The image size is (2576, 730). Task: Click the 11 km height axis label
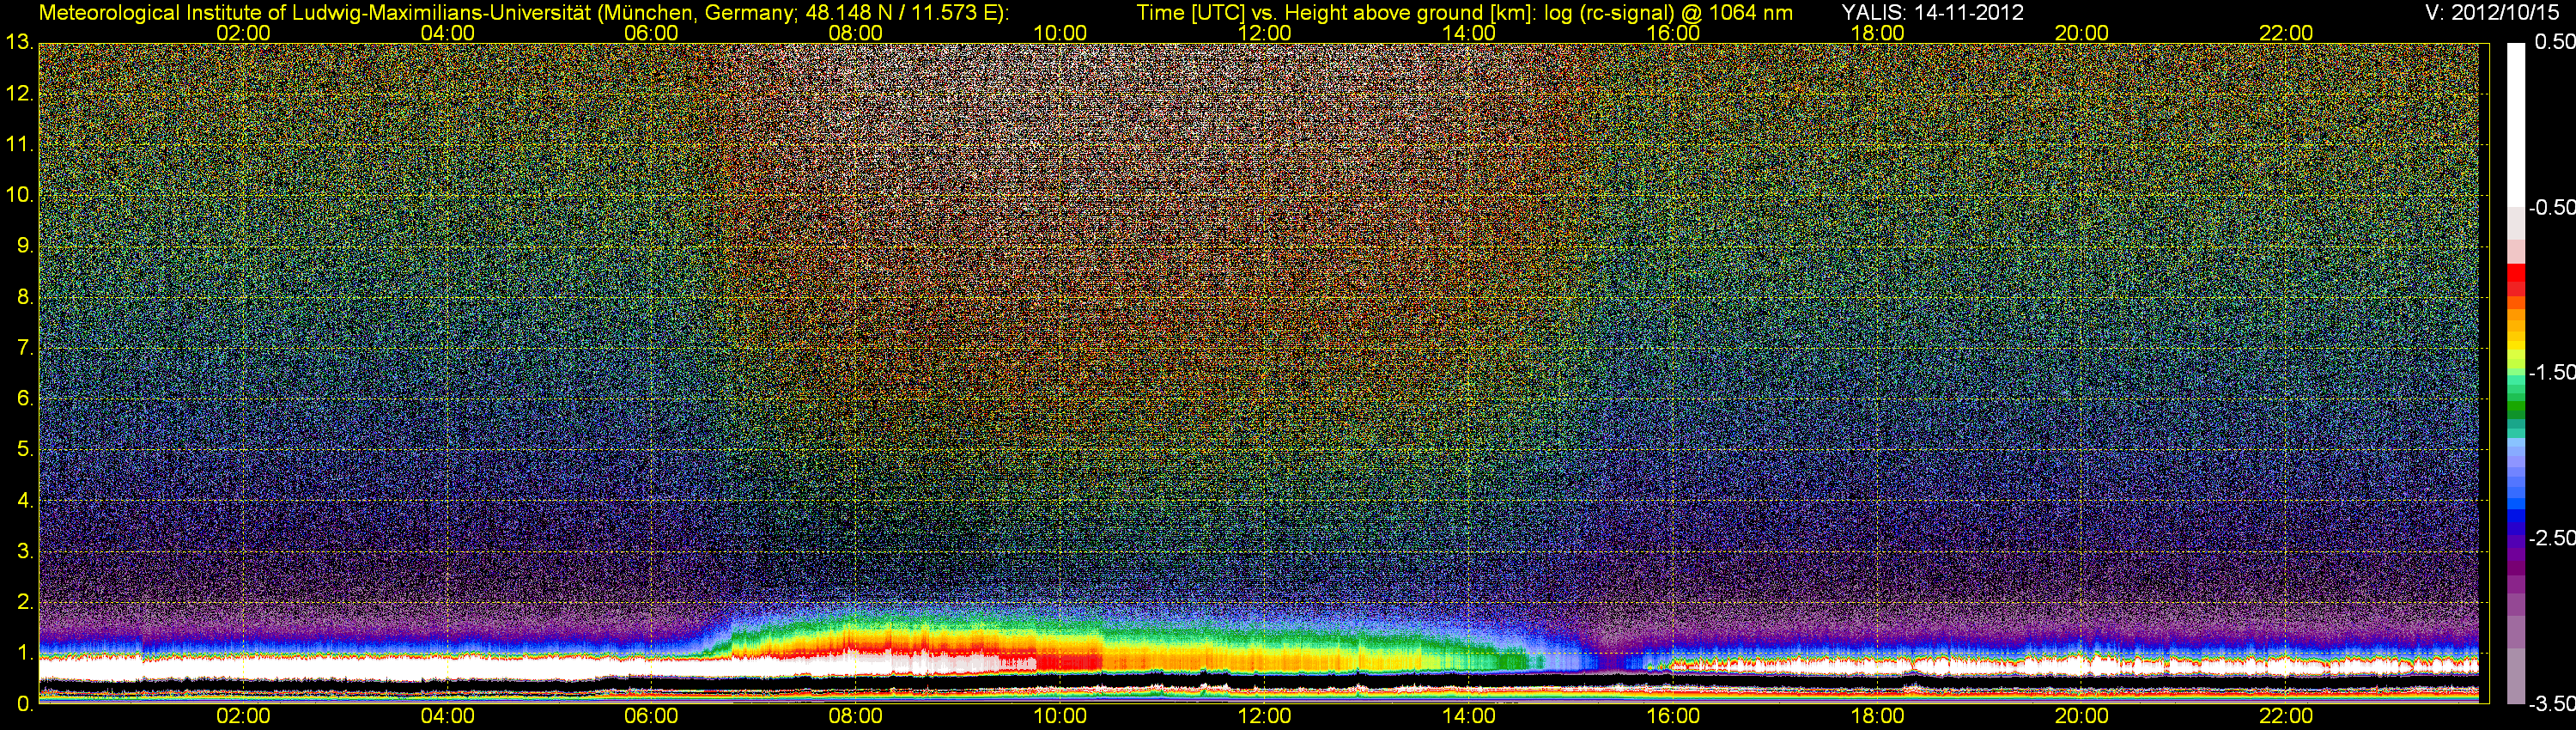click(19, 145)
